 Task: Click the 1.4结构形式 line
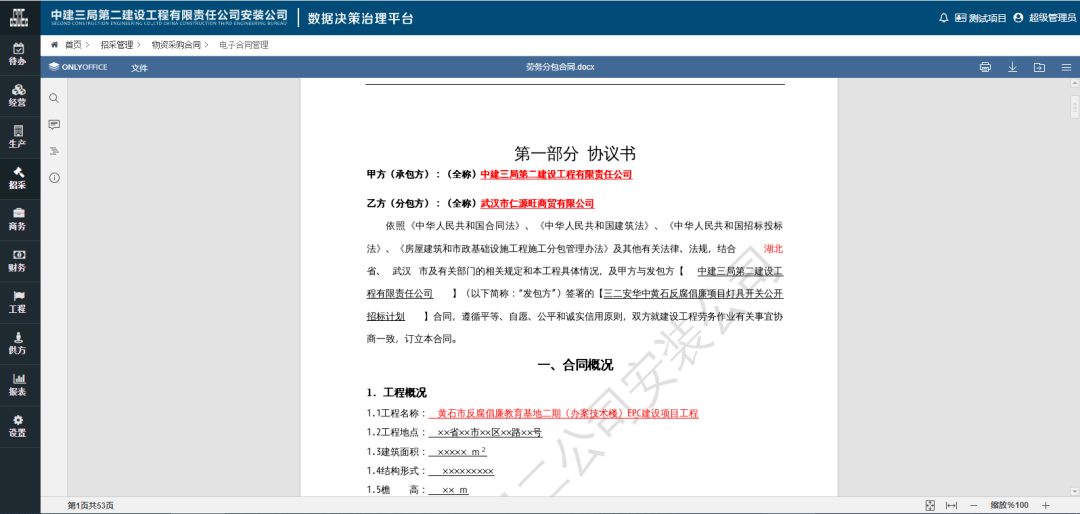click(430, 471)
